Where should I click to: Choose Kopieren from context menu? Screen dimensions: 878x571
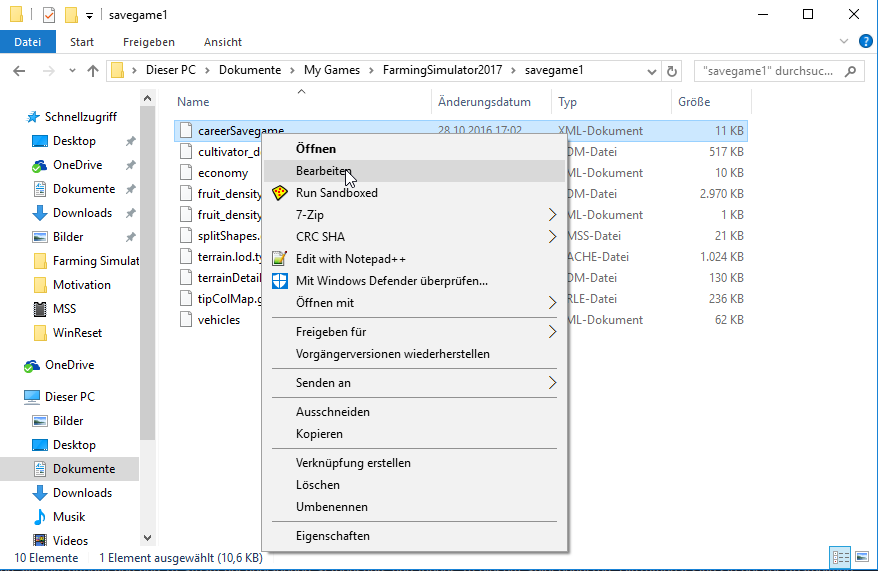coord(414,434)
